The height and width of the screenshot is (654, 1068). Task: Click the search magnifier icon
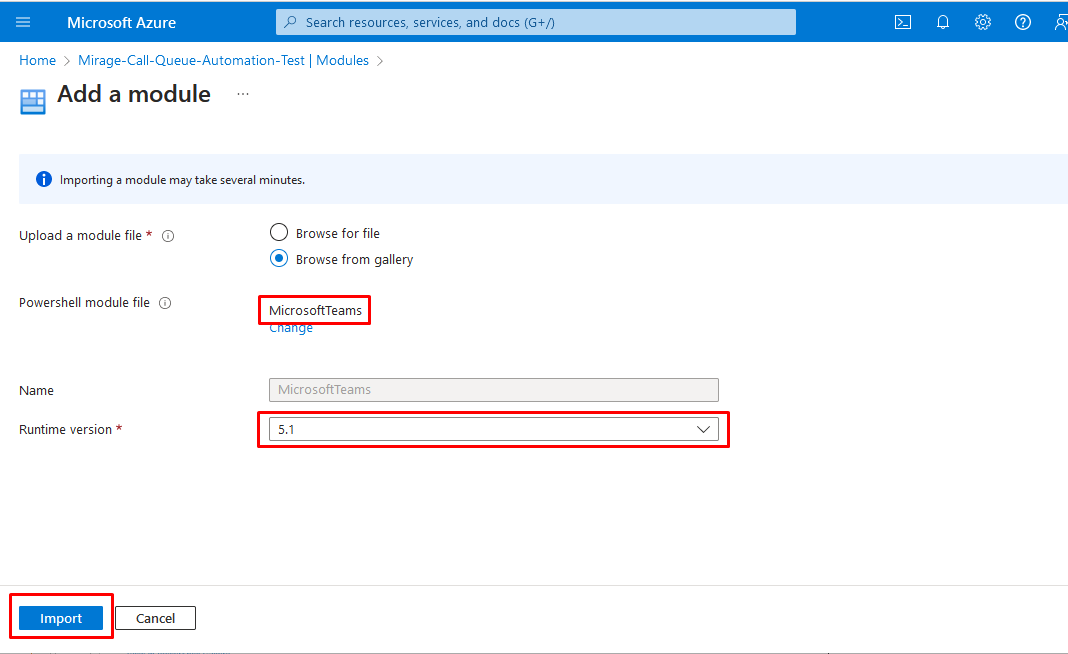click(290, 22)
